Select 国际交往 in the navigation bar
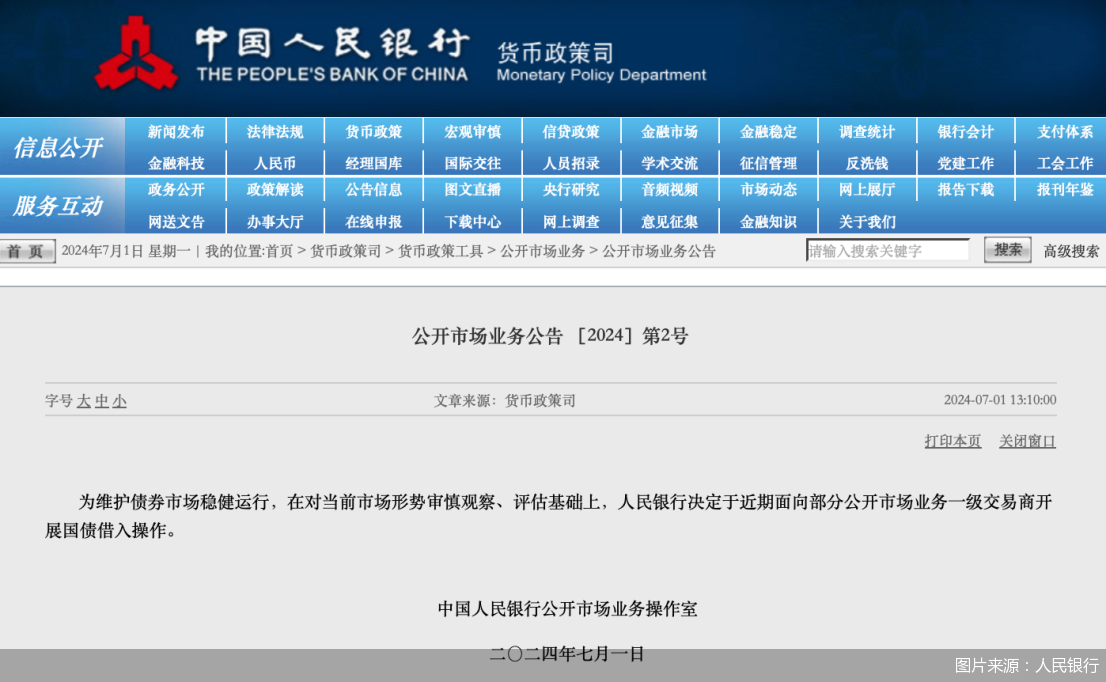 pyautogui.click(x=472, y=164)
